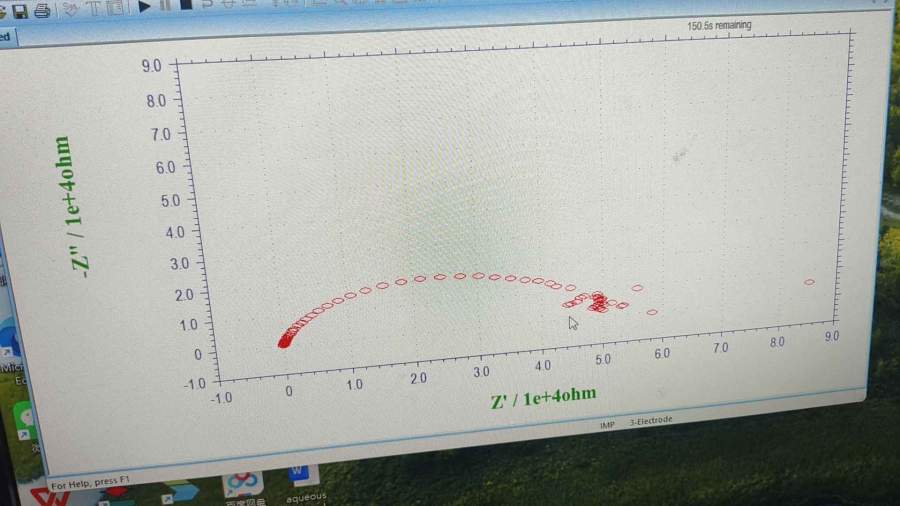Image resolution: width=900 pixels, height=506 pixels.
Task: Open the Technique selection (T) toolbar icon
Action: [93, 8]
